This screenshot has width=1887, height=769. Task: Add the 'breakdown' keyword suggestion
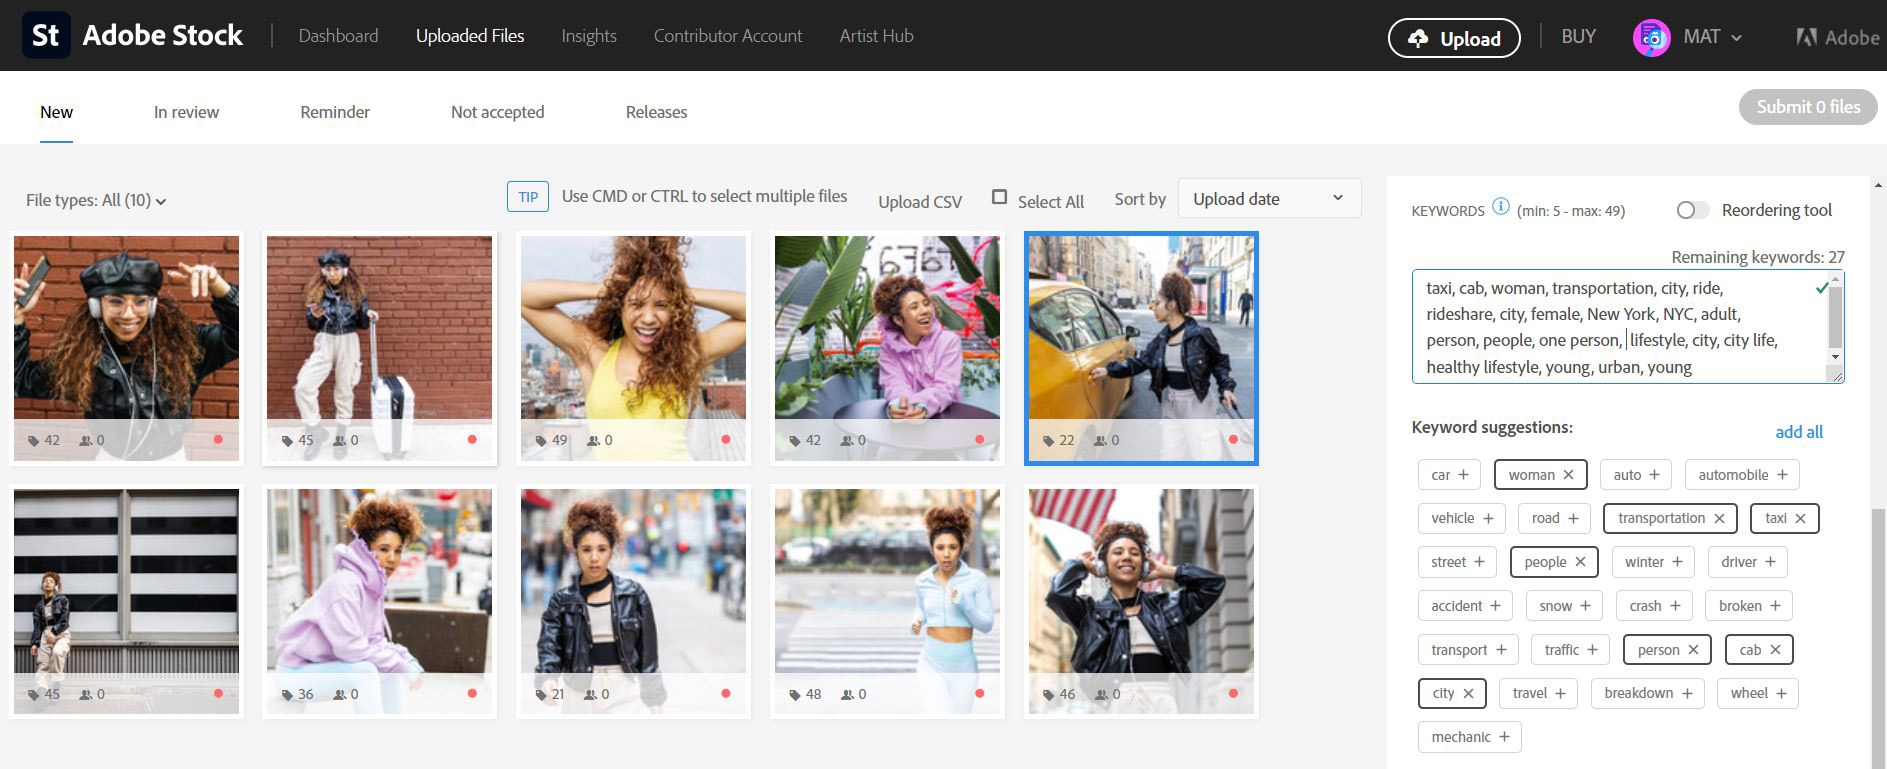coord(1647,693)
